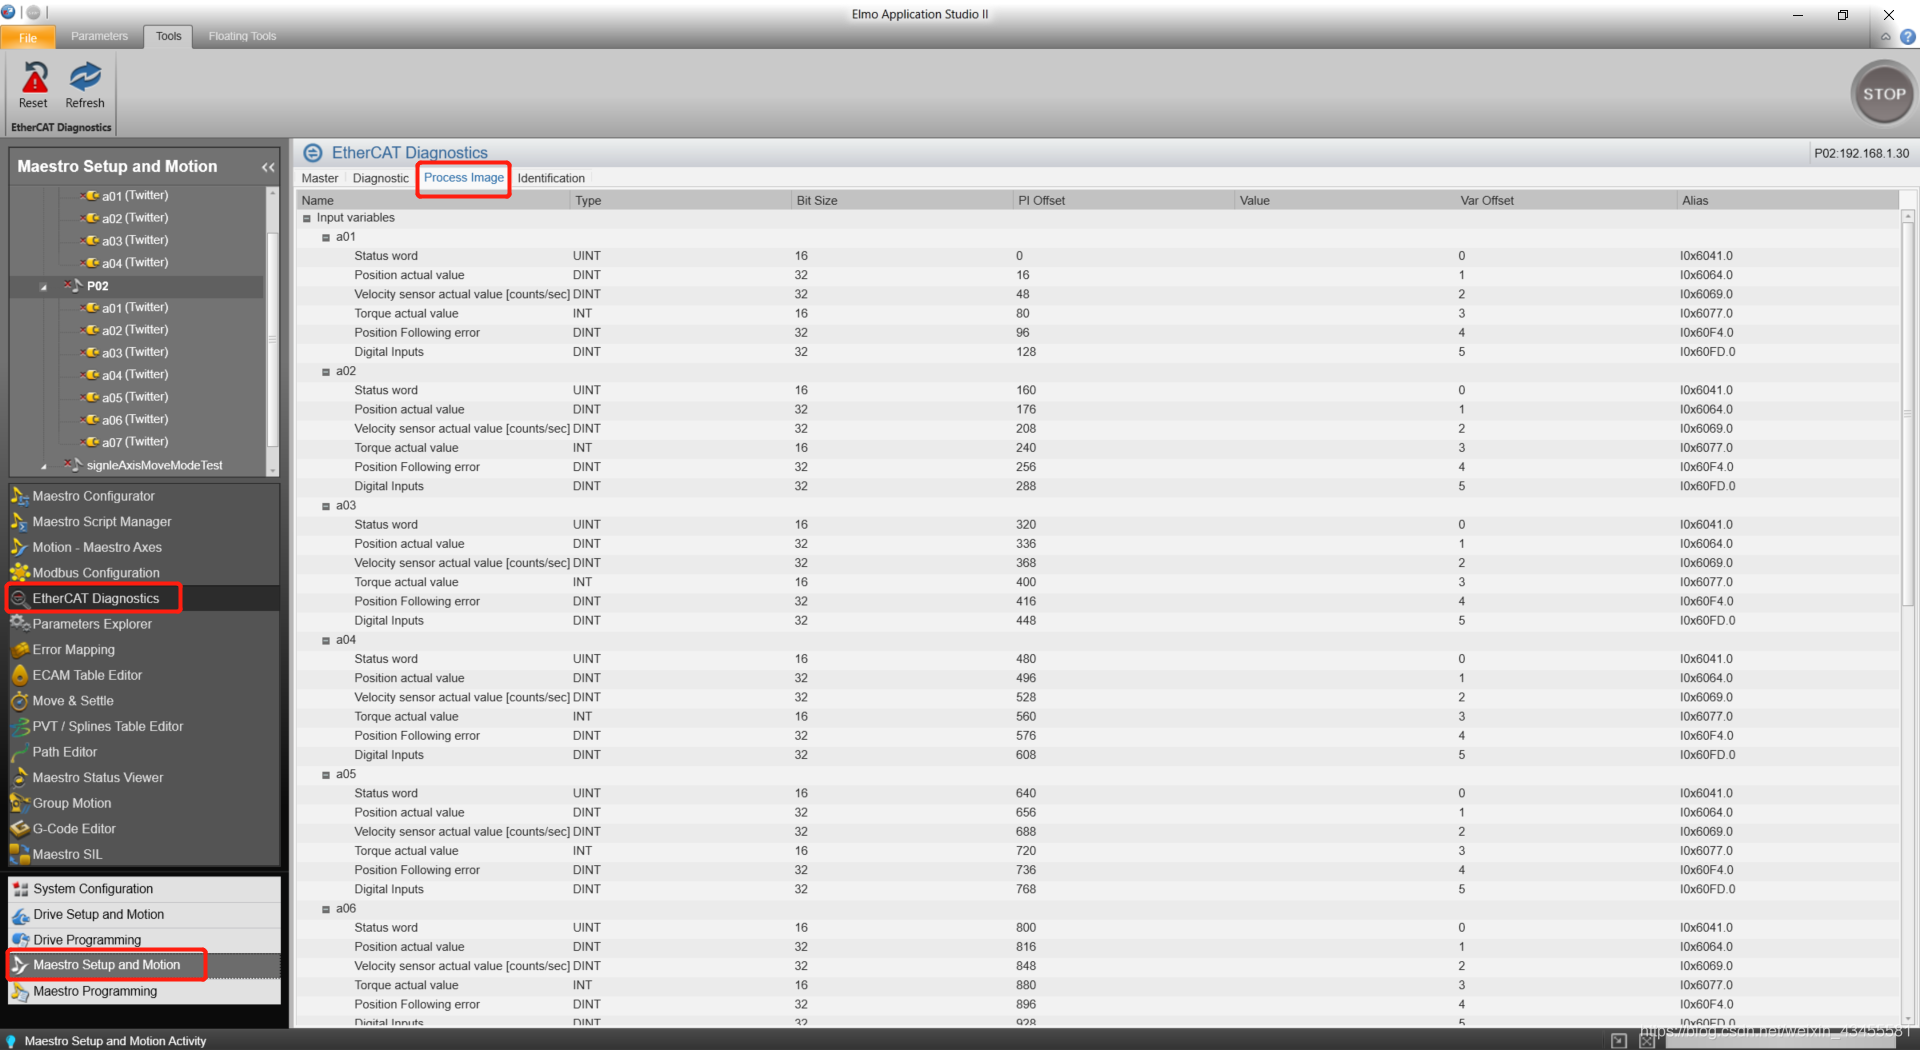Screen dimensions: 1920x1050
Task: Switch to the Tools ribbon tab
Action: (169, 36)
